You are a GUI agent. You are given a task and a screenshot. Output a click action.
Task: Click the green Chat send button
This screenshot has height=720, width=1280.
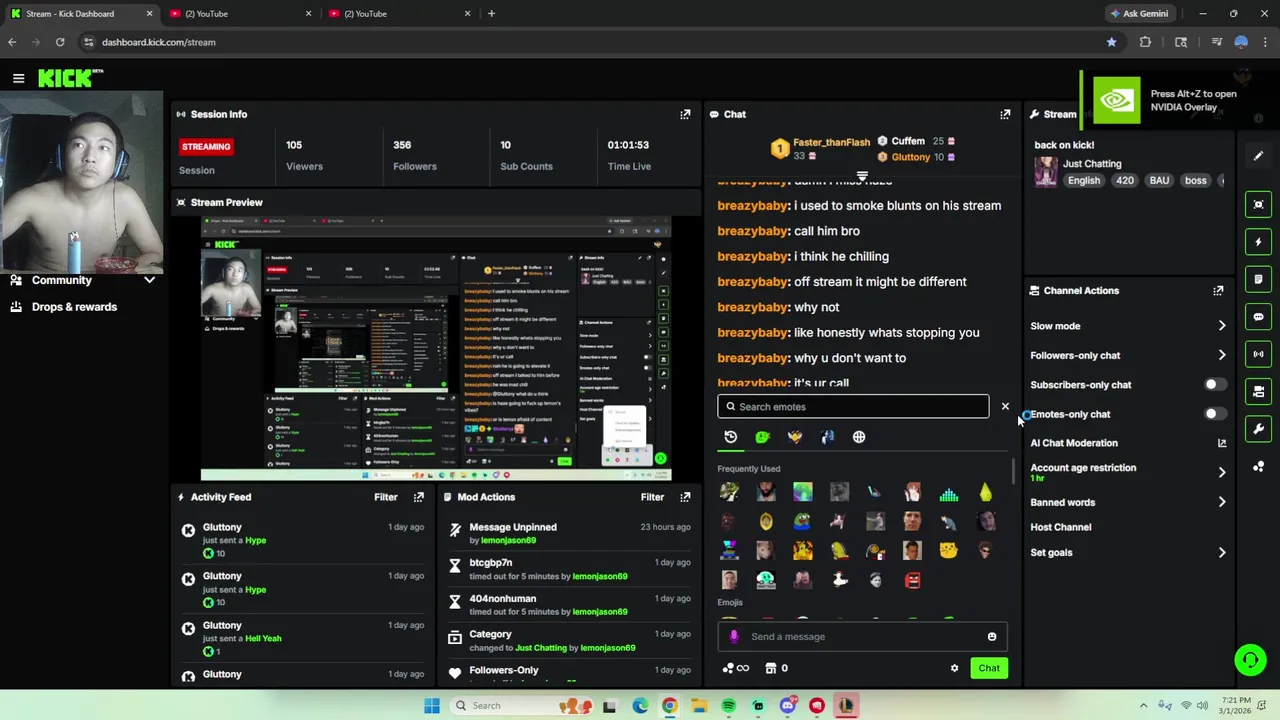[x=989, y=668]
